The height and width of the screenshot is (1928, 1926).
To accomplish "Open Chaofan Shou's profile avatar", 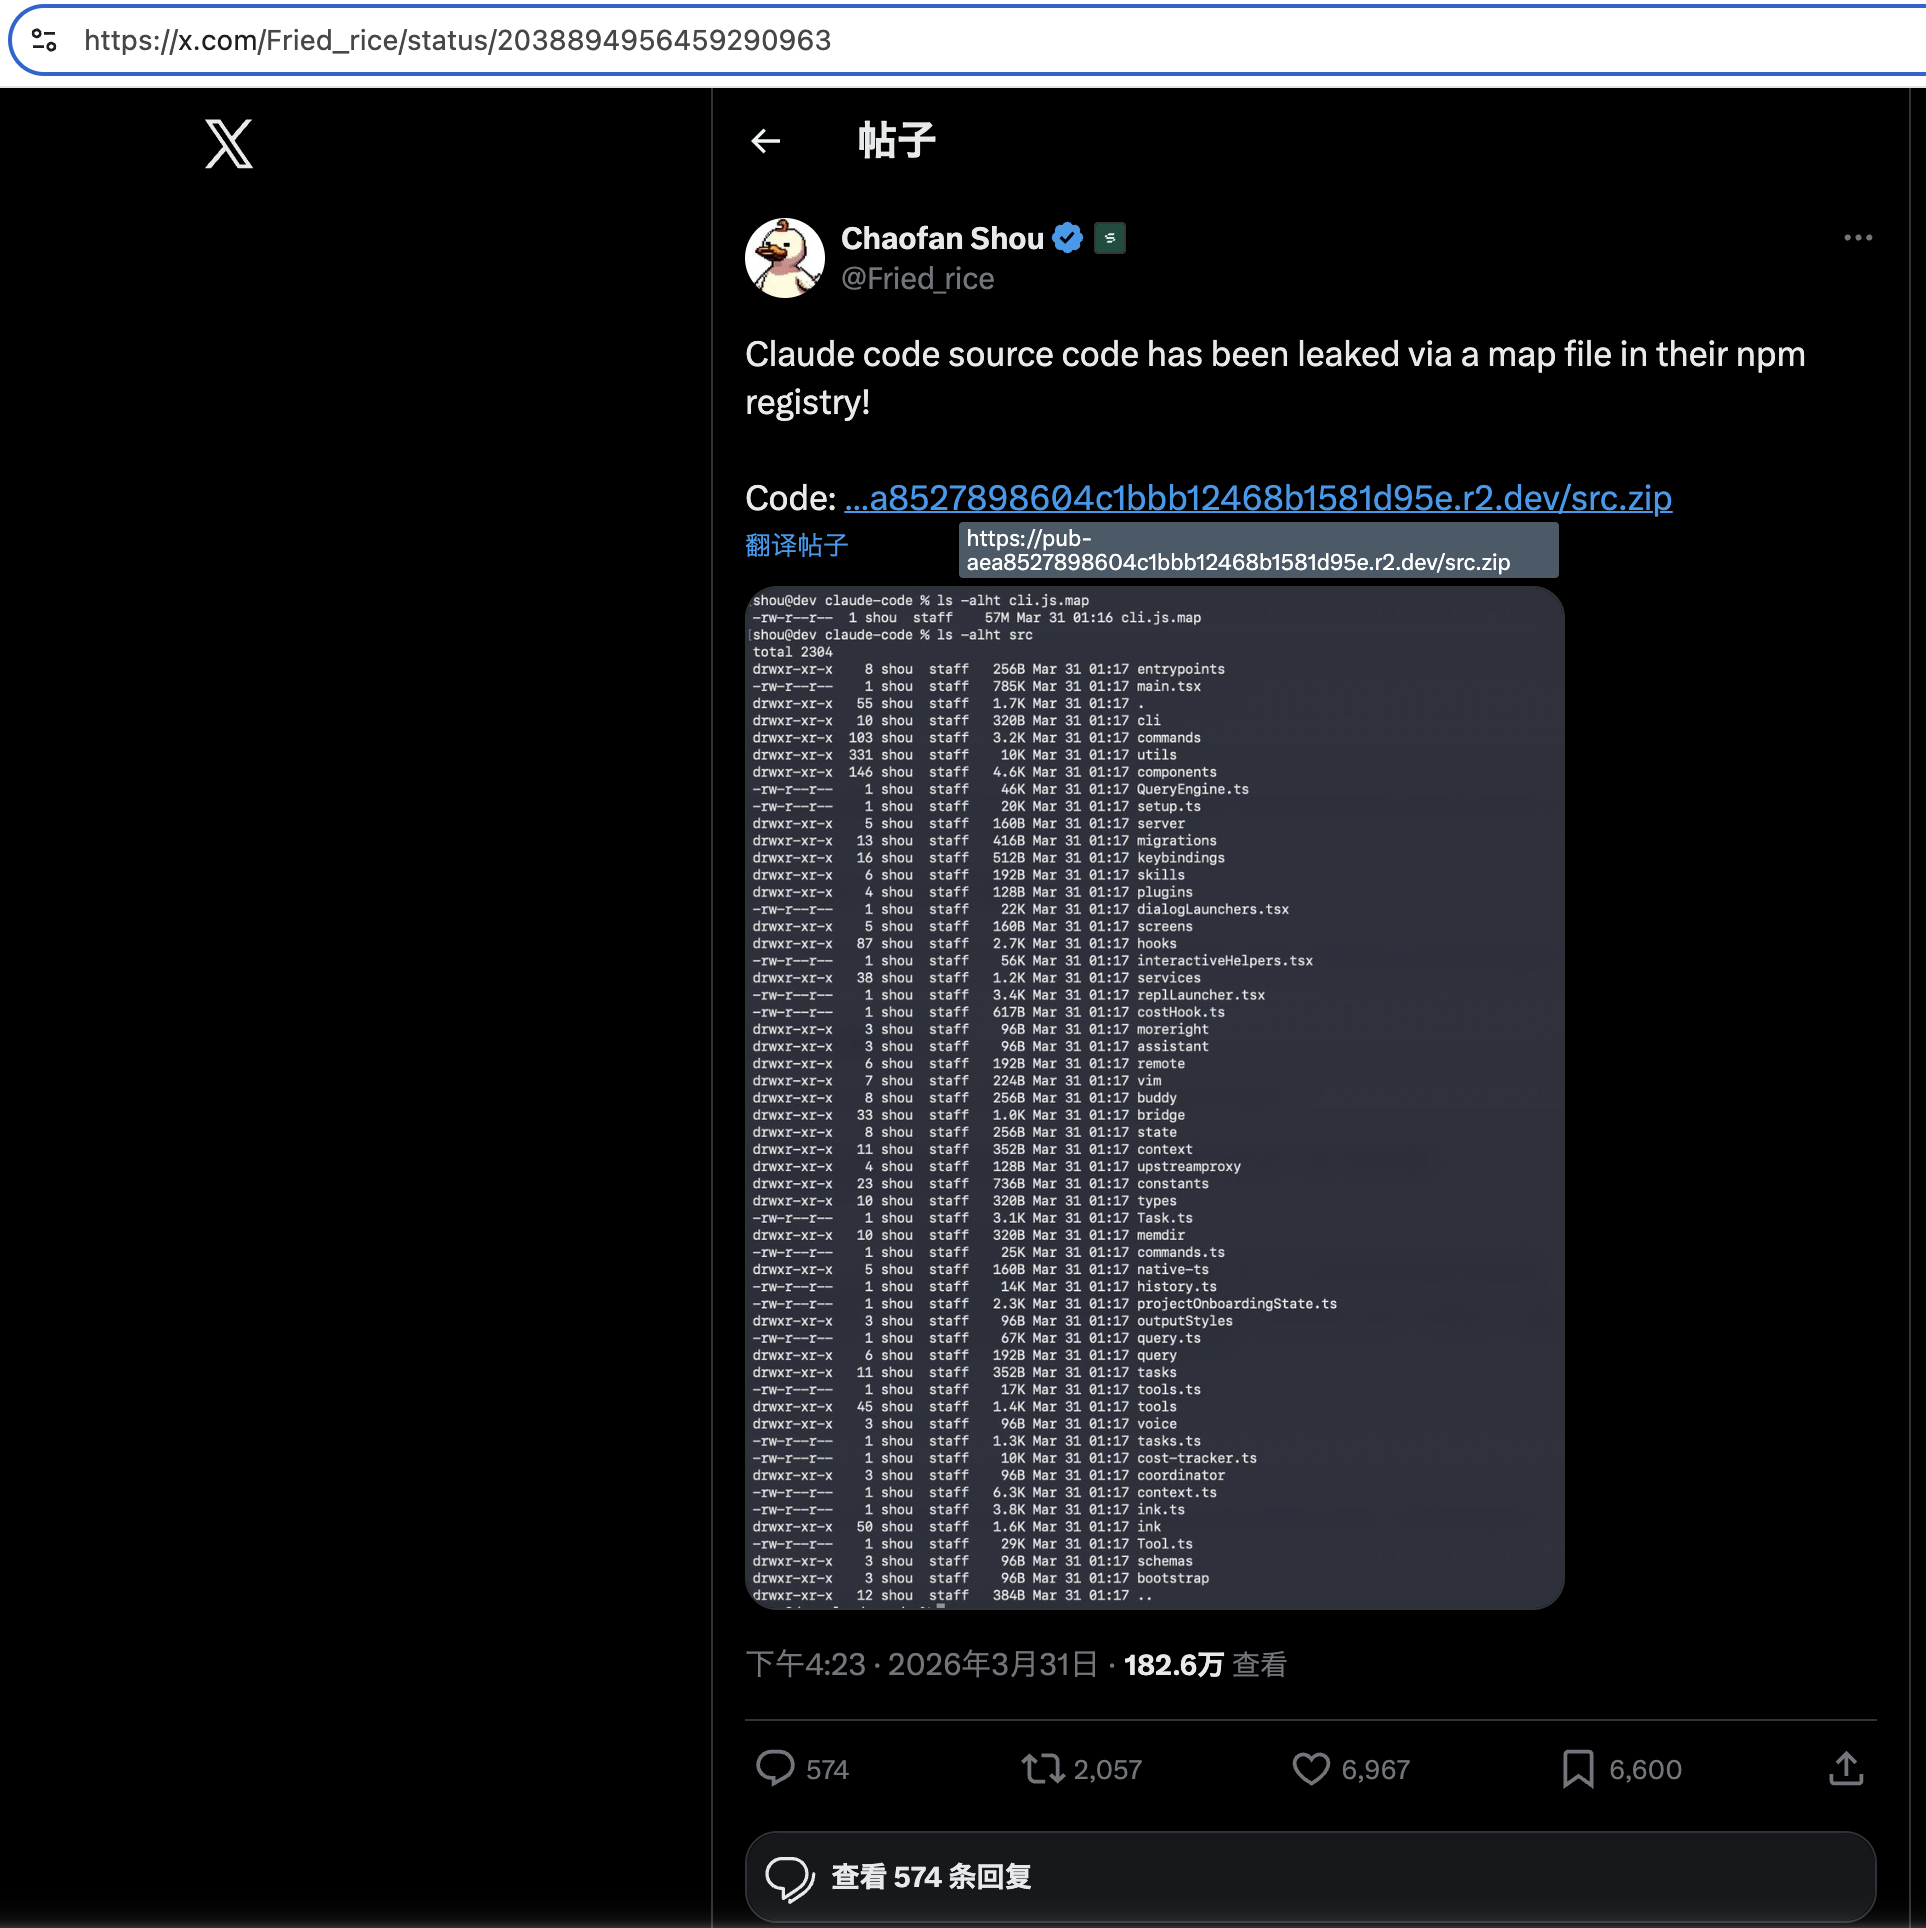I will pyautogui.click(x=785, y=258).
